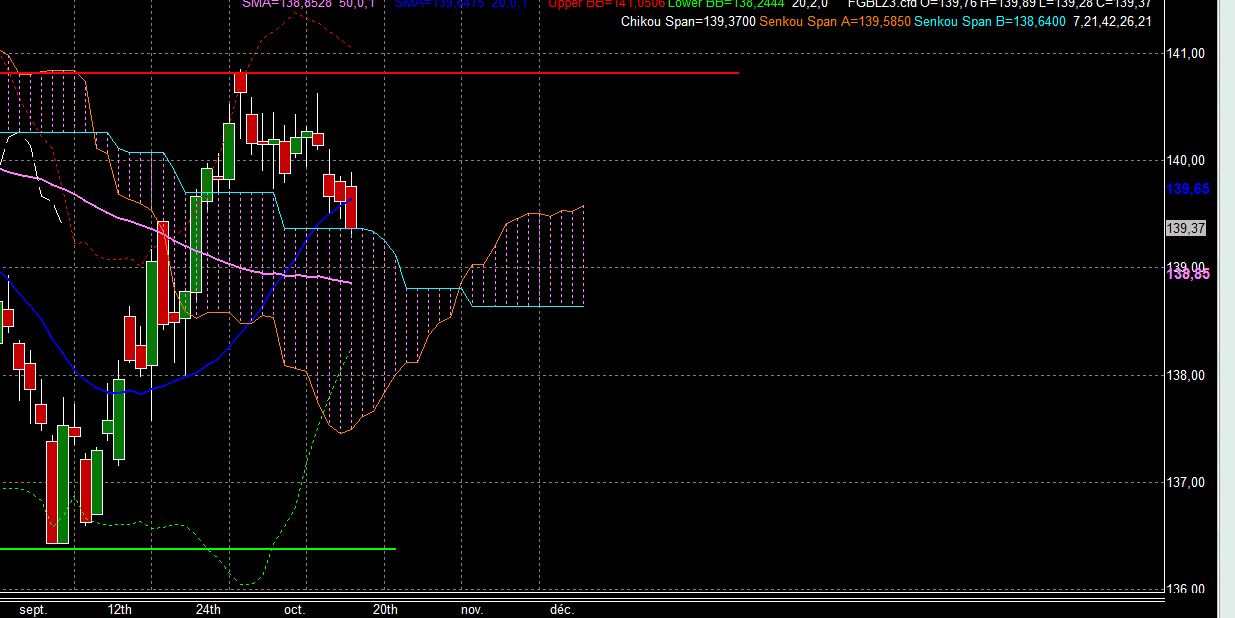Click the 136,00 price axis label
The height and width of the screenshot is (618, 1235).
tap(1188, 589)
